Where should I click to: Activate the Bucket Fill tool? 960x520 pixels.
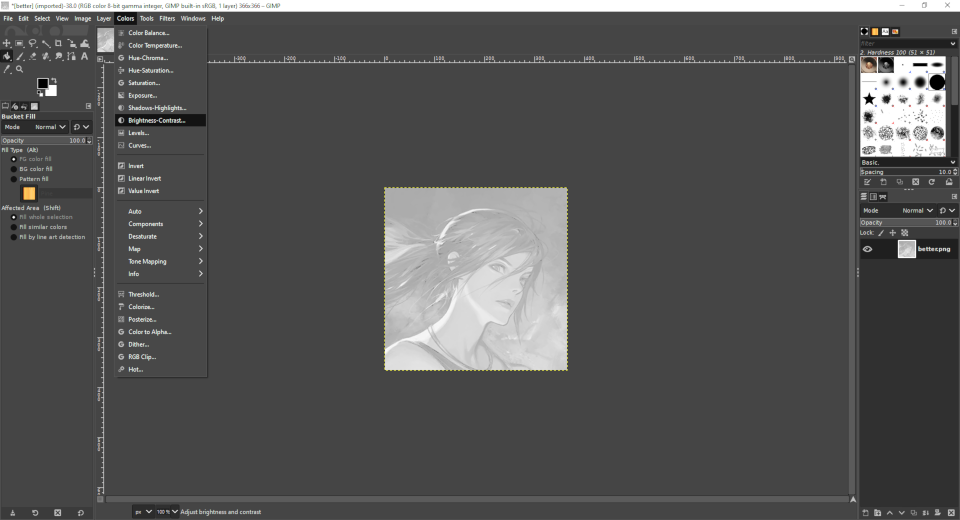coord(7,56)
